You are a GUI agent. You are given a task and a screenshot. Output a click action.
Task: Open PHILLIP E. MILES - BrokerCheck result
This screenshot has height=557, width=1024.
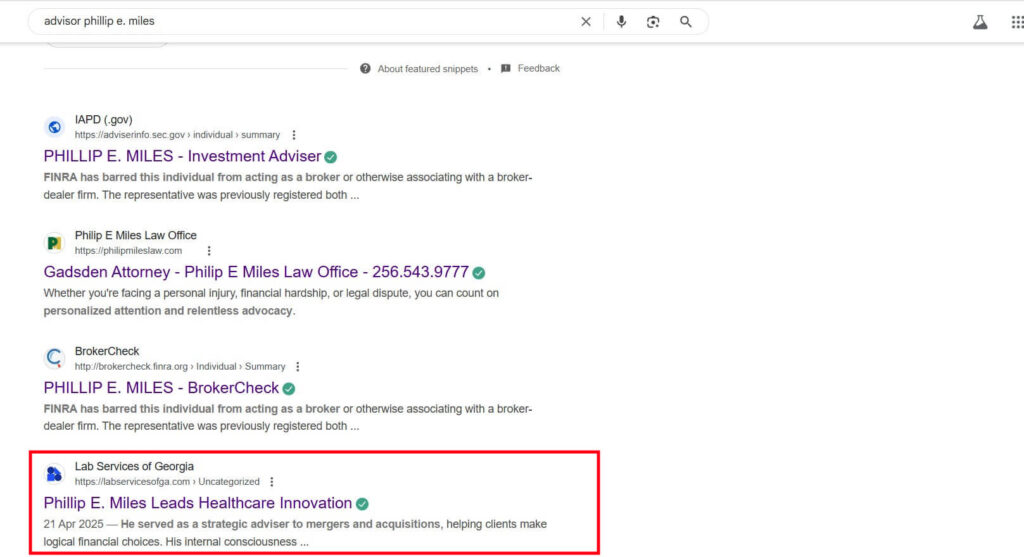click(161, 388)
